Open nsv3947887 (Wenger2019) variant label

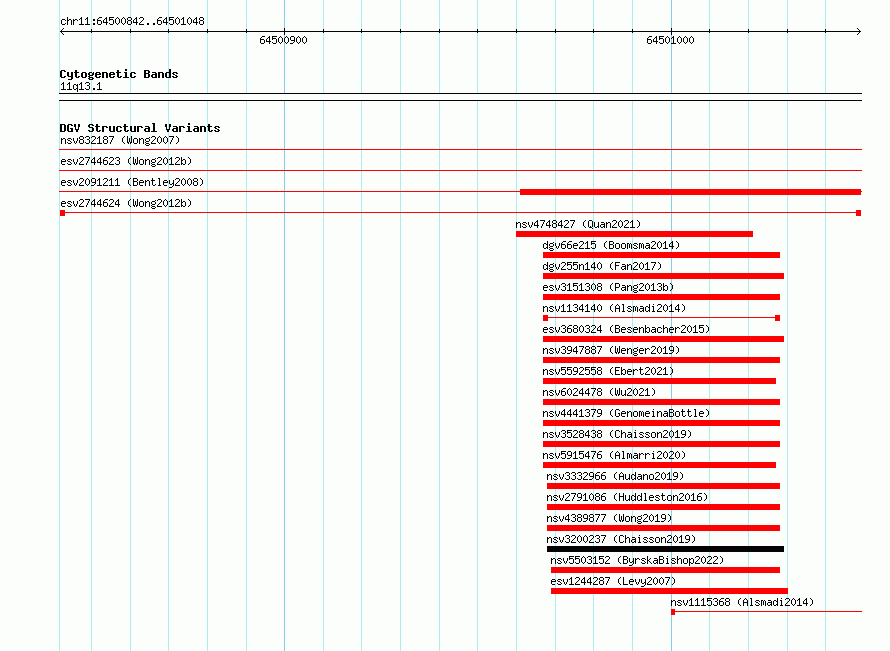611,350
